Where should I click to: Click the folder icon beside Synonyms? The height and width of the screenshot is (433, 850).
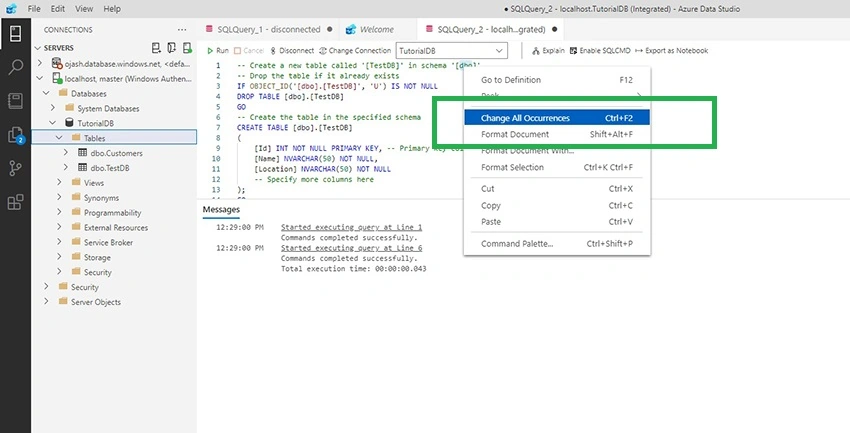76,197
